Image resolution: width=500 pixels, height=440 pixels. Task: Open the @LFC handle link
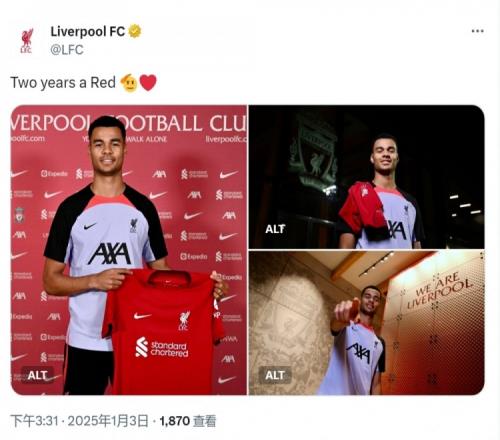[67, 50]
